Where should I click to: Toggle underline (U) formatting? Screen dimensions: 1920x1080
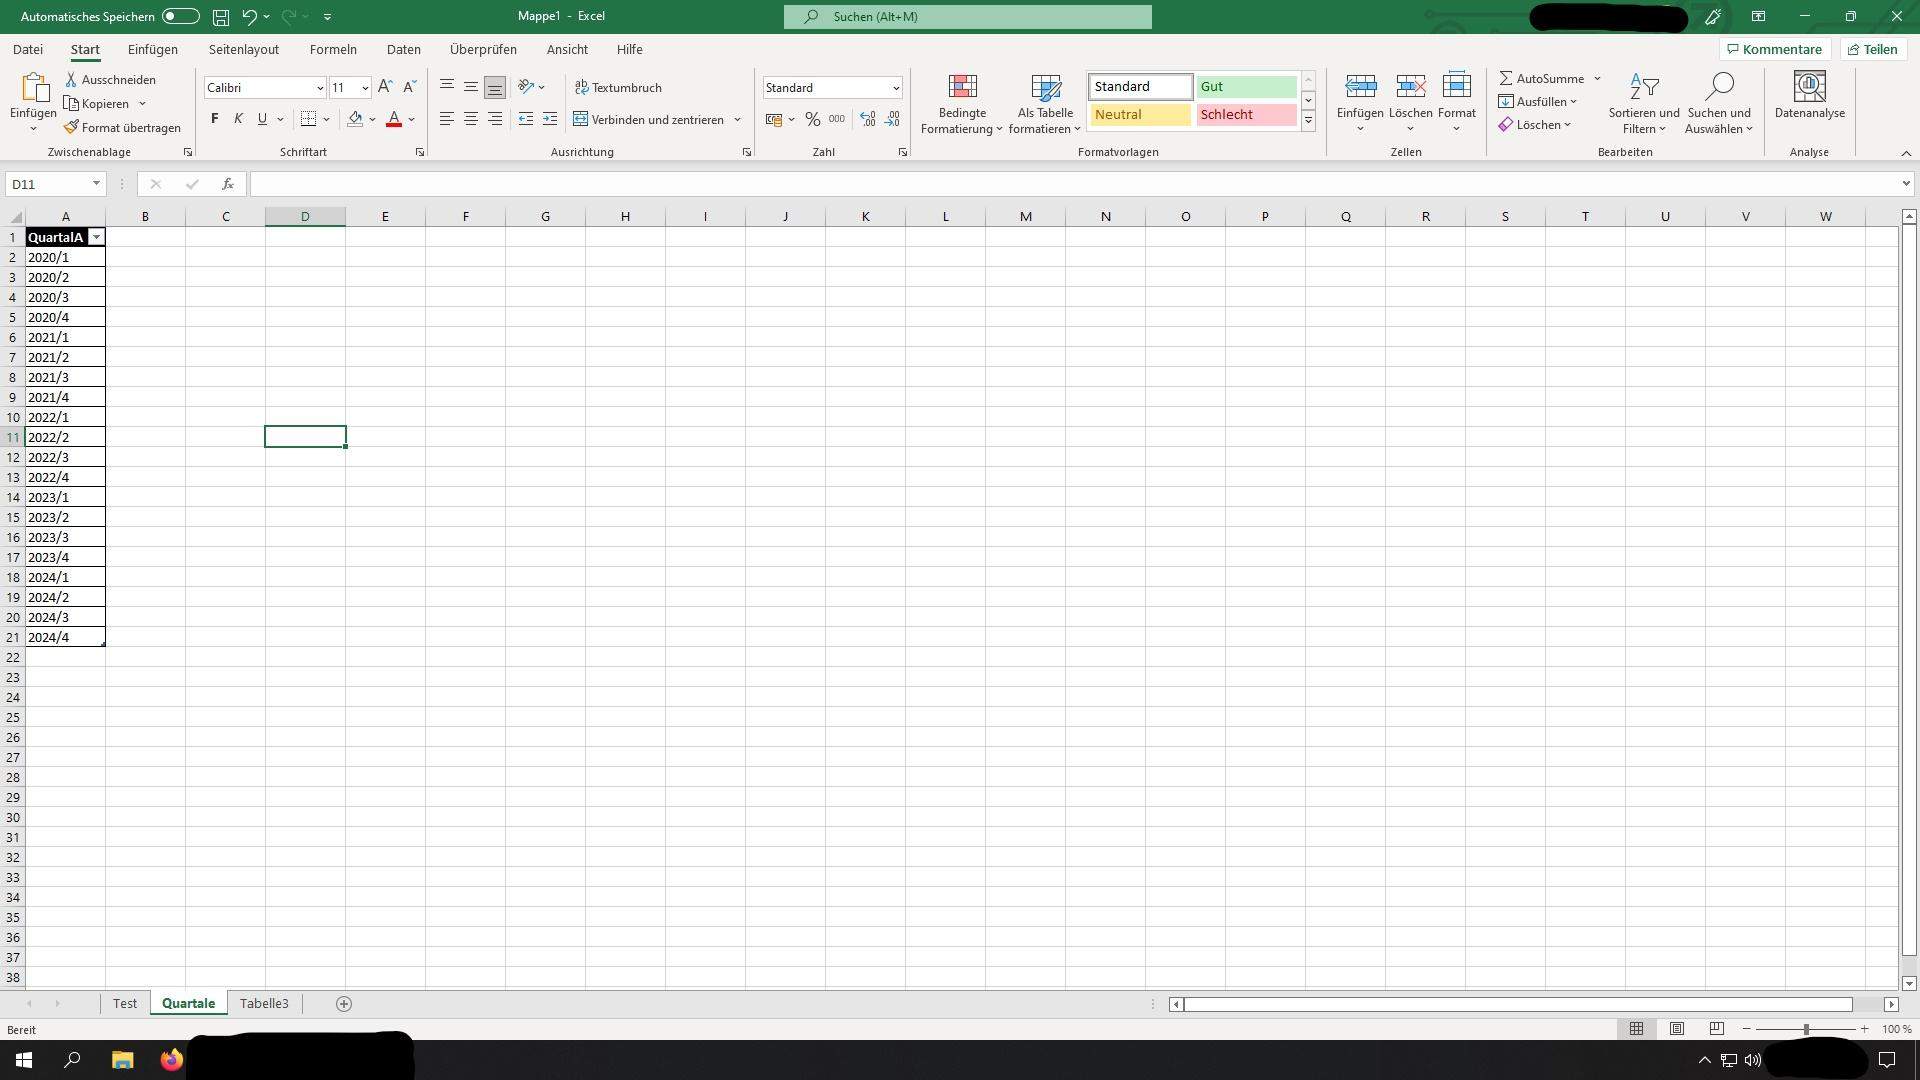point(262,119)
